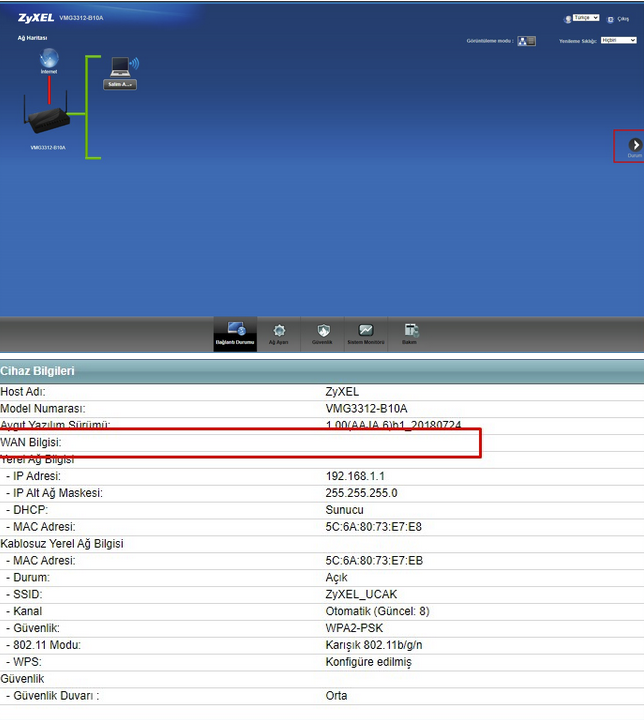Click the subnet mask 255.255.255.0
Image resolution: width=644 pixels, height=721 pixels.
(x=361, y=493)
